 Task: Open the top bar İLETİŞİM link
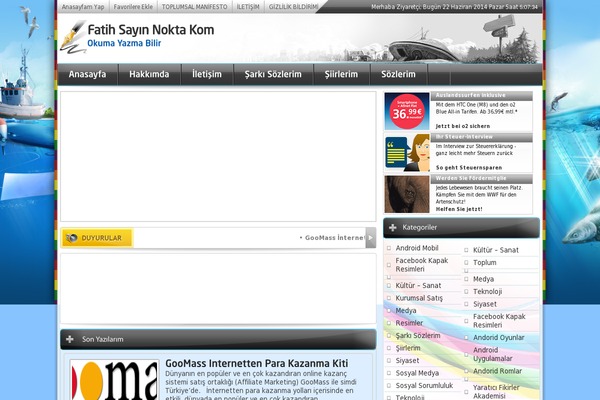[248, 7]
